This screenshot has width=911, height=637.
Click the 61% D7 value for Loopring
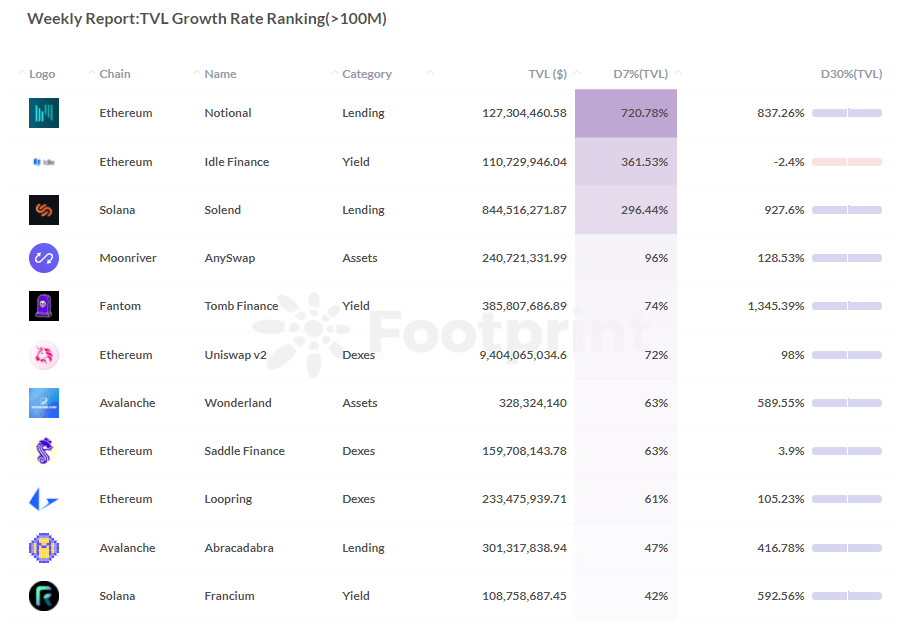point(656,499)
